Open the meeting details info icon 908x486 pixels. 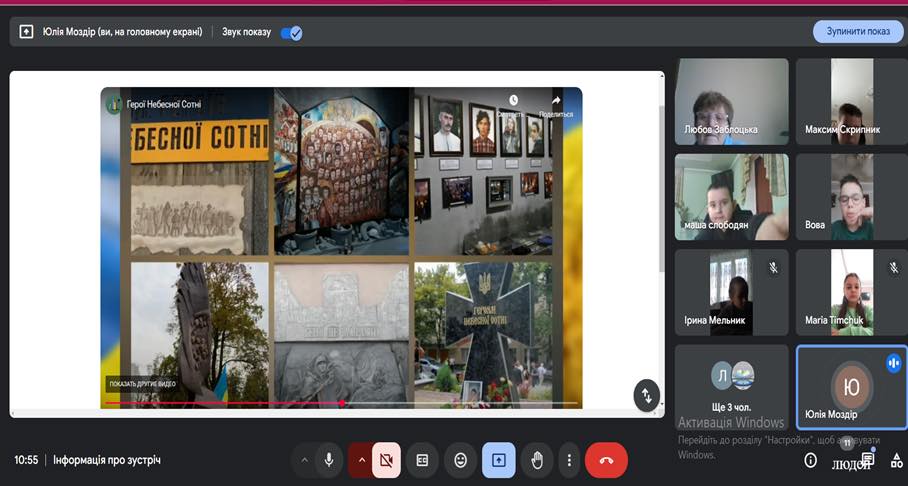[811, 460]
